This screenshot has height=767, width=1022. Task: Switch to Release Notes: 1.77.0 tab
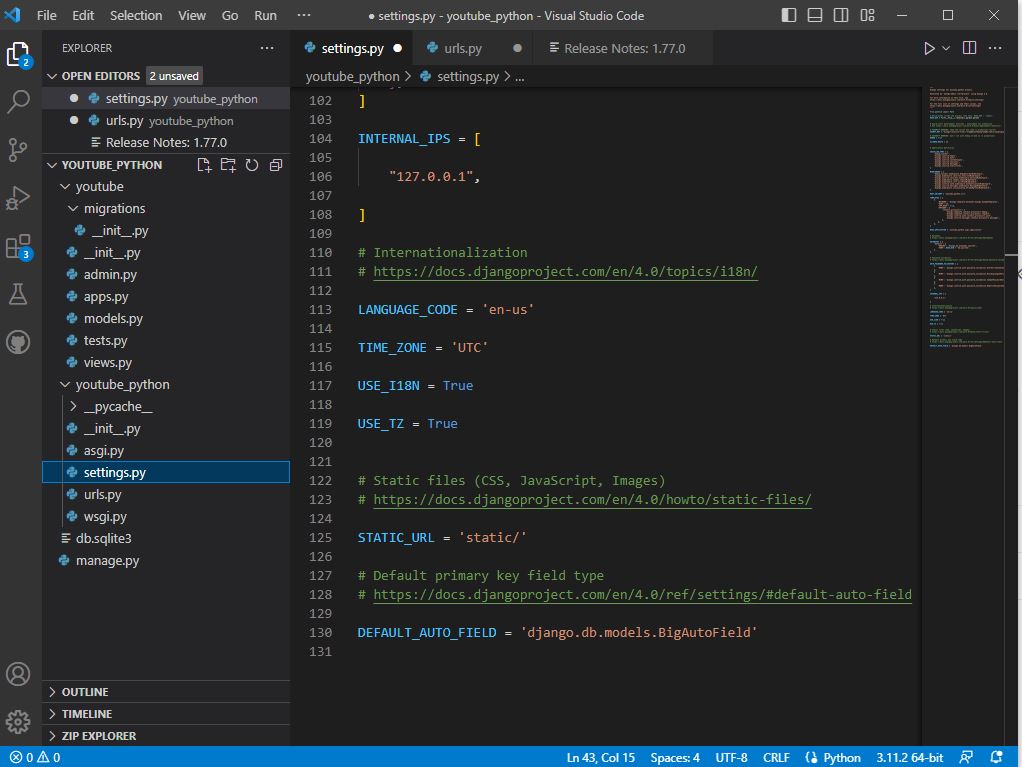point(624,48)
